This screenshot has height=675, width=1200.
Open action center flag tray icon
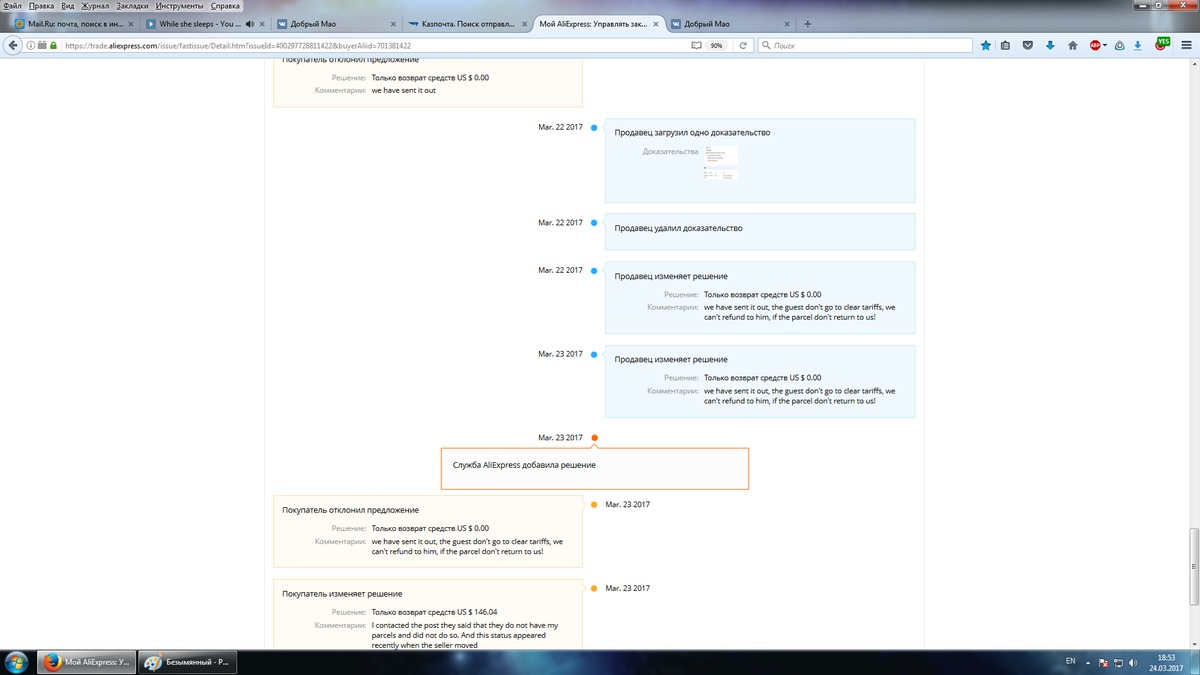point(1102,663)
